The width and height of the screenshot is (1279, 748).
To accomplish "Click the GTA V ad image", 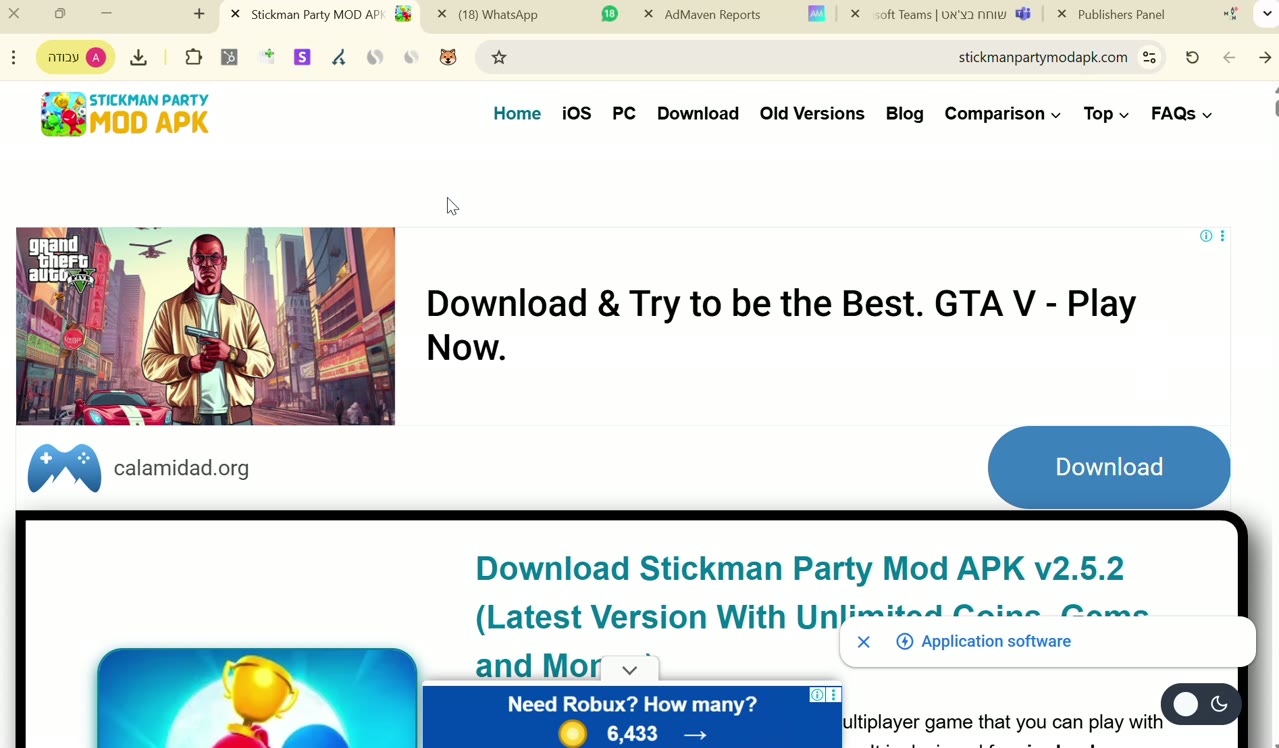I will pyautogui.click(x=205, y=326).
